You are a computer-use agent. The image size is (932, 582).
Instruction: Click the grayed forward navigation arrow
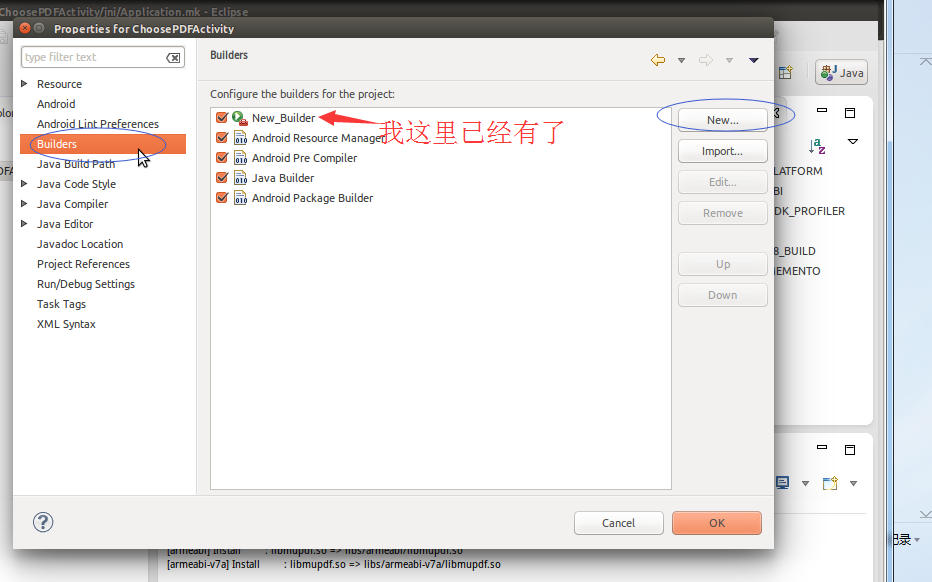(706, 60)
